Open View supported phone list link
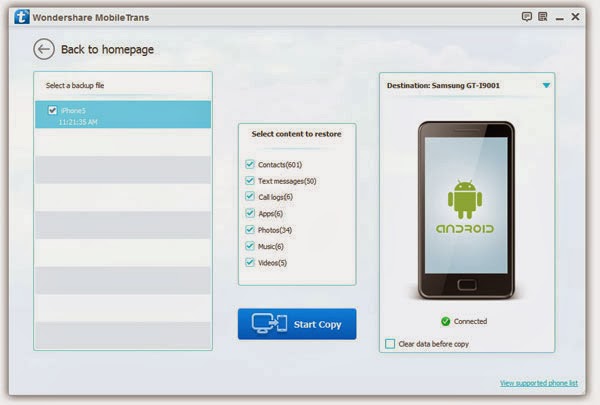Image resolution: width=600 pixels, height=405 pixels. tap(539, 383)
